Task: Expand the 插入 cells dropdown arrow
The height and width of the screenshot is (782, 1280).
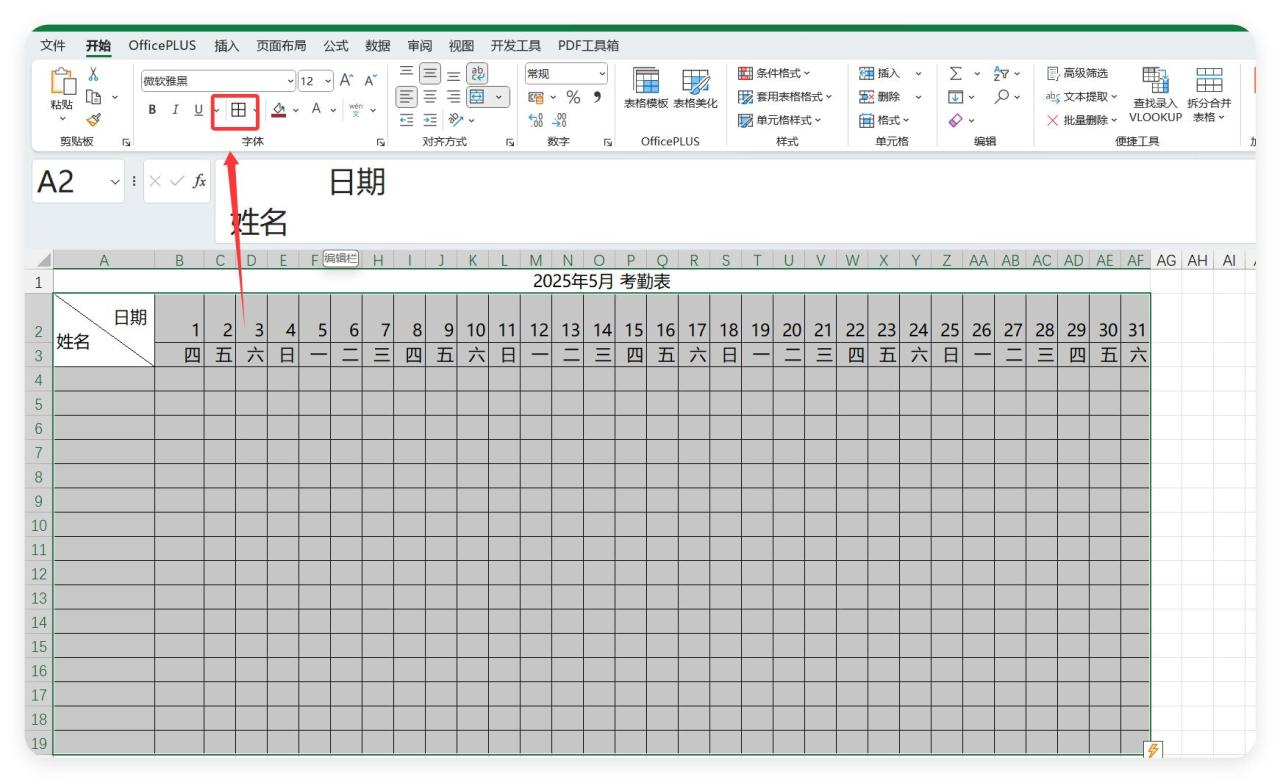Action: point(916,74)
